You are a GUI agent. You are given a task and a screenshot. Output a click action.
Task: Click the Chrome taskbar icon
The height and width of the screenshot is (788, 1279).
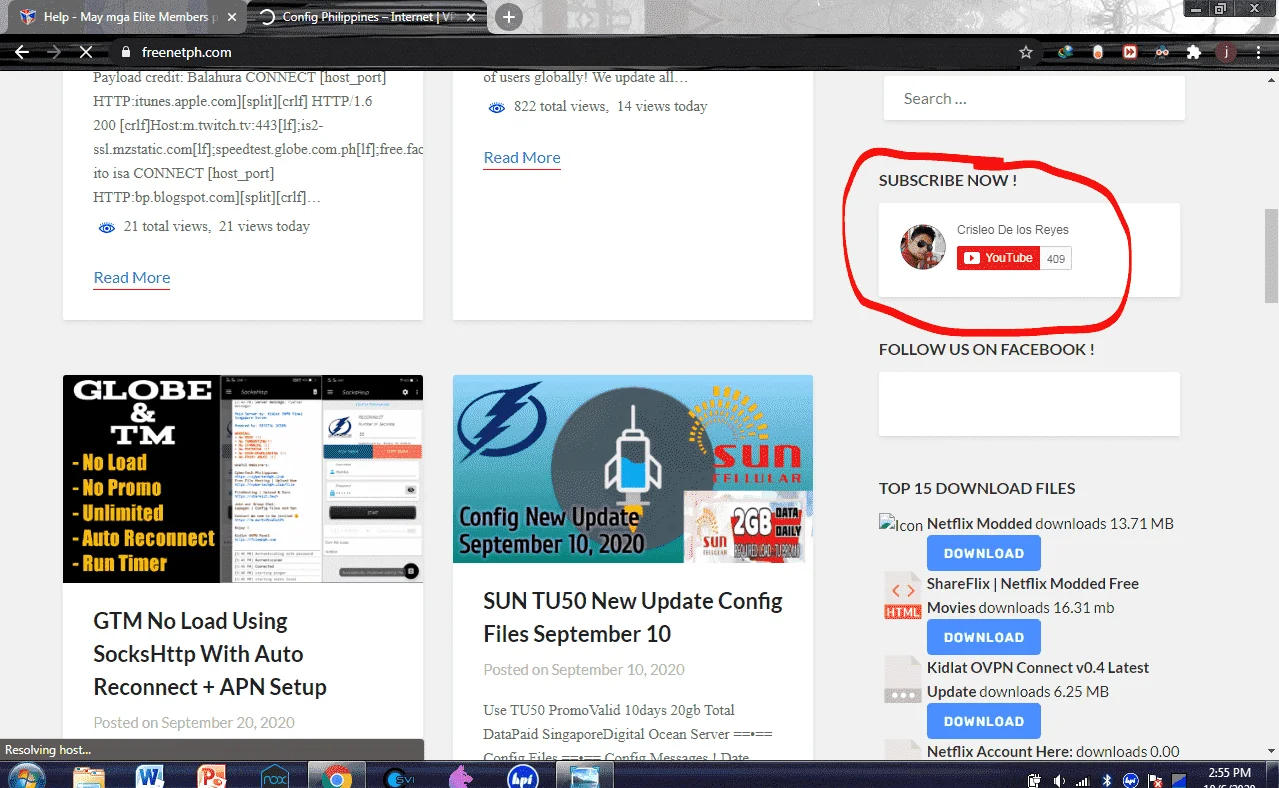coord(337,777)
